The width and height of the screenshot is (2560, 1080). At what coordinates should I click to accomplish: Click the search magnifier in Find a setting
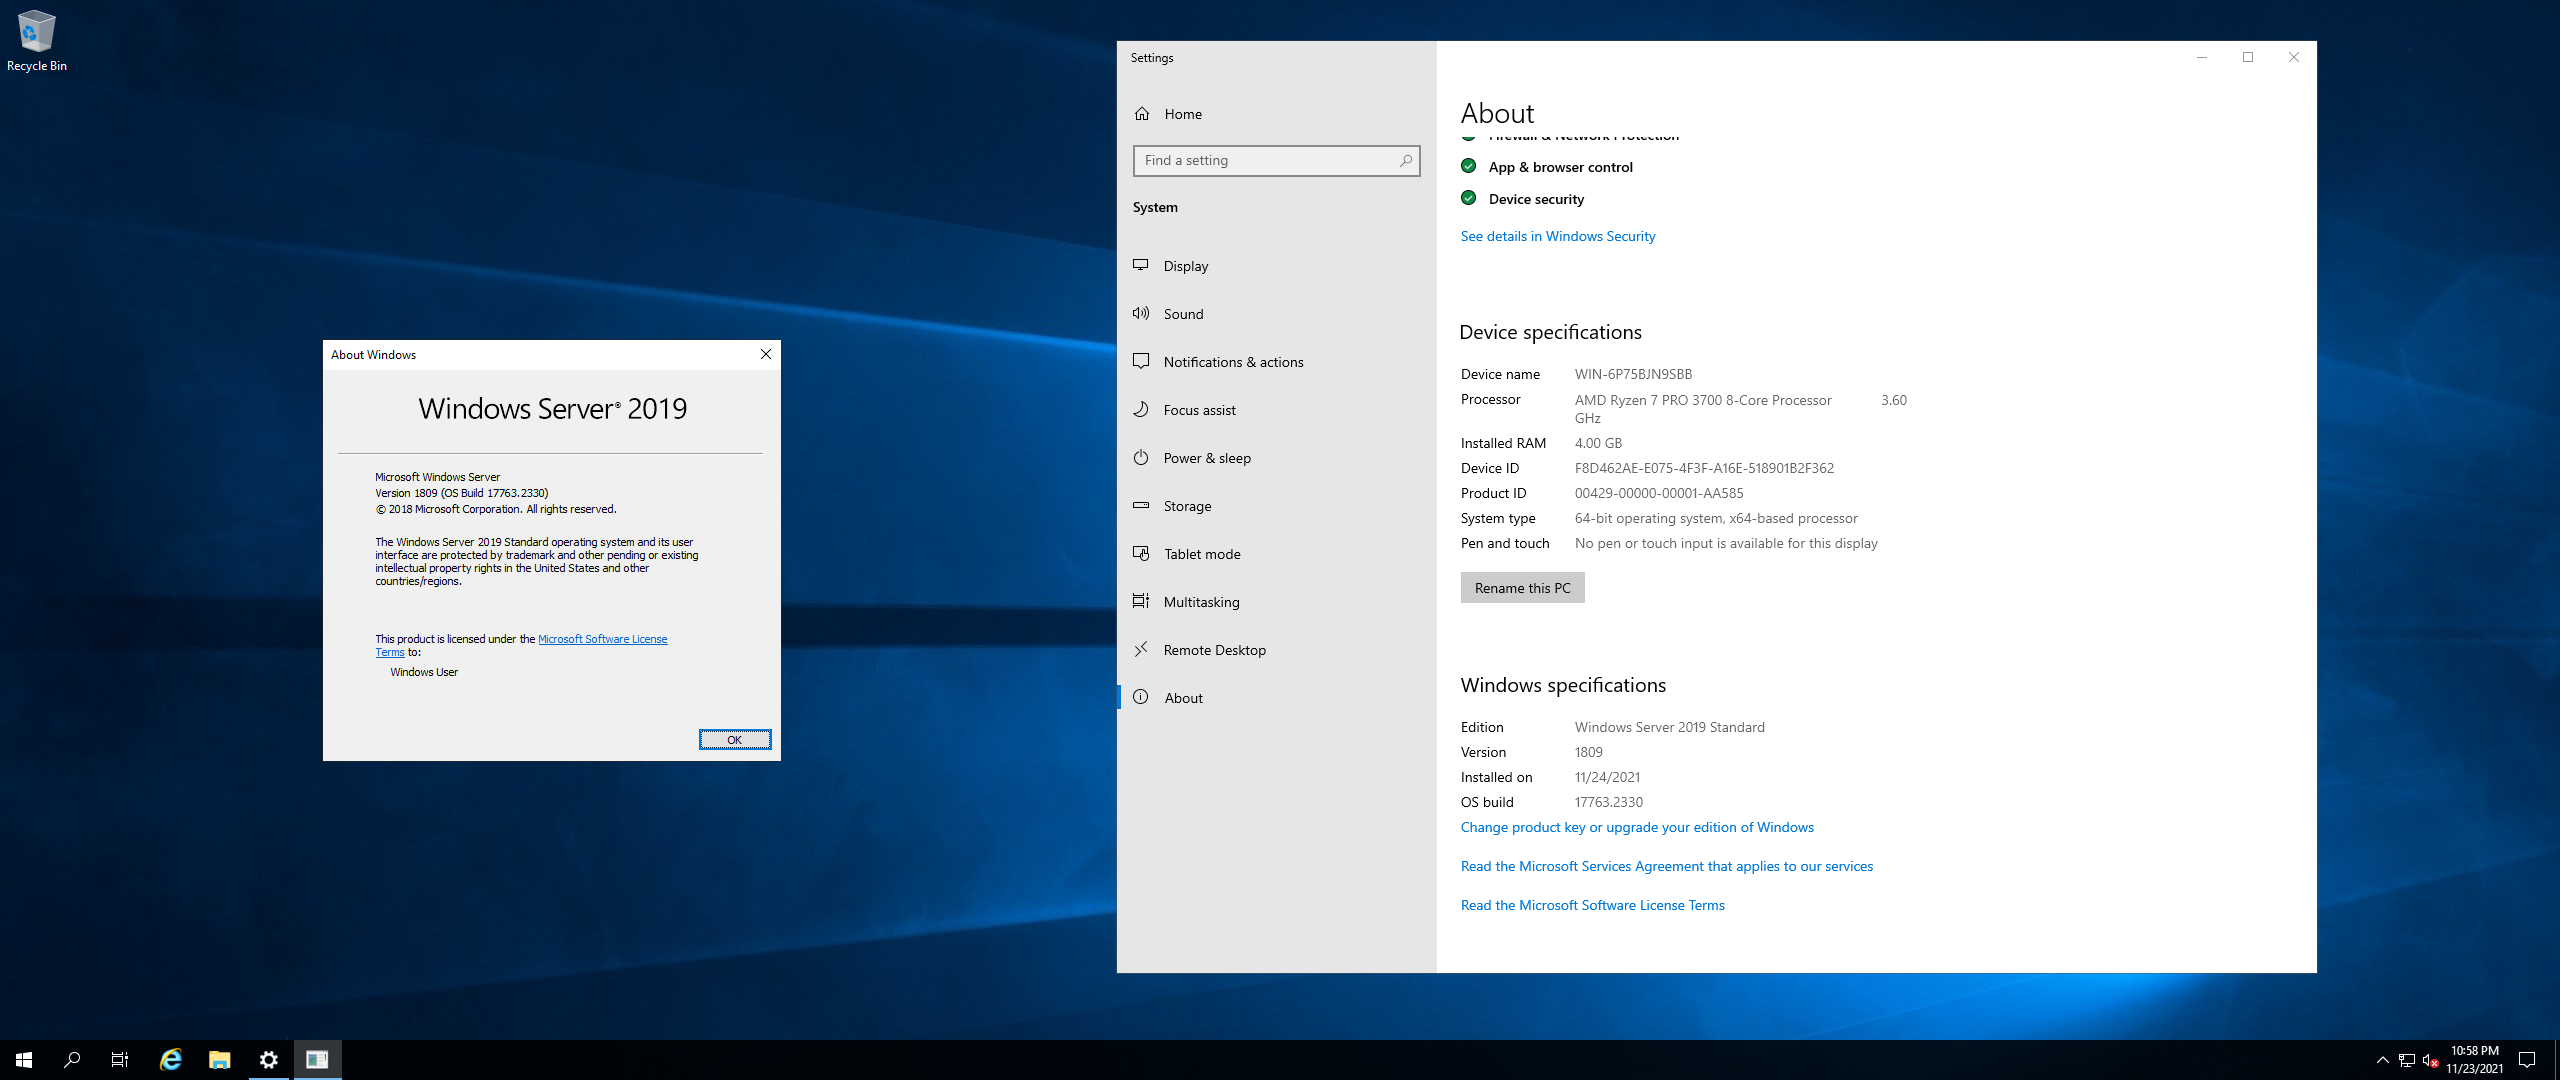pyautogui.click(x=1405, y=160)
